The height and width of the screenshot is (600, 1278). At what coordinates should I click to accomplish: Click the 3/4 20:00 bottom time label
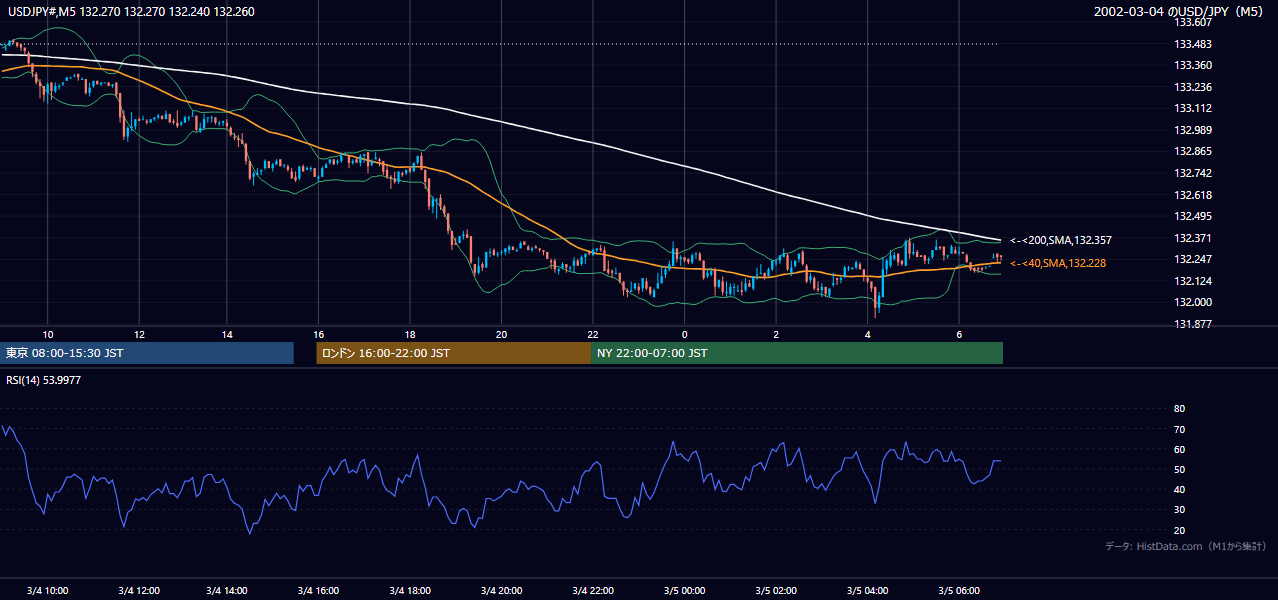501,590
